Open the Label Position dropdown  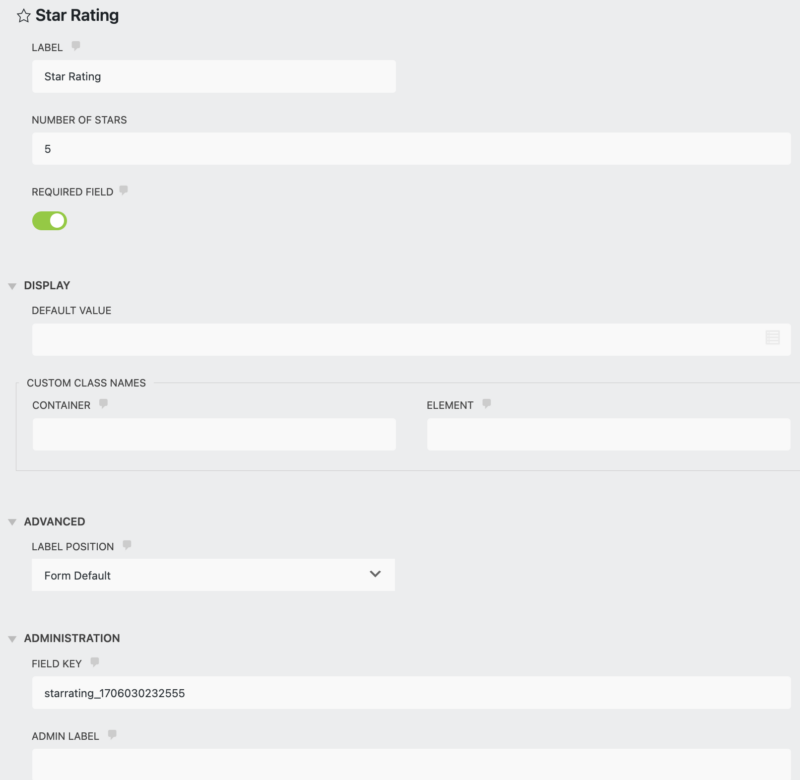213,574
